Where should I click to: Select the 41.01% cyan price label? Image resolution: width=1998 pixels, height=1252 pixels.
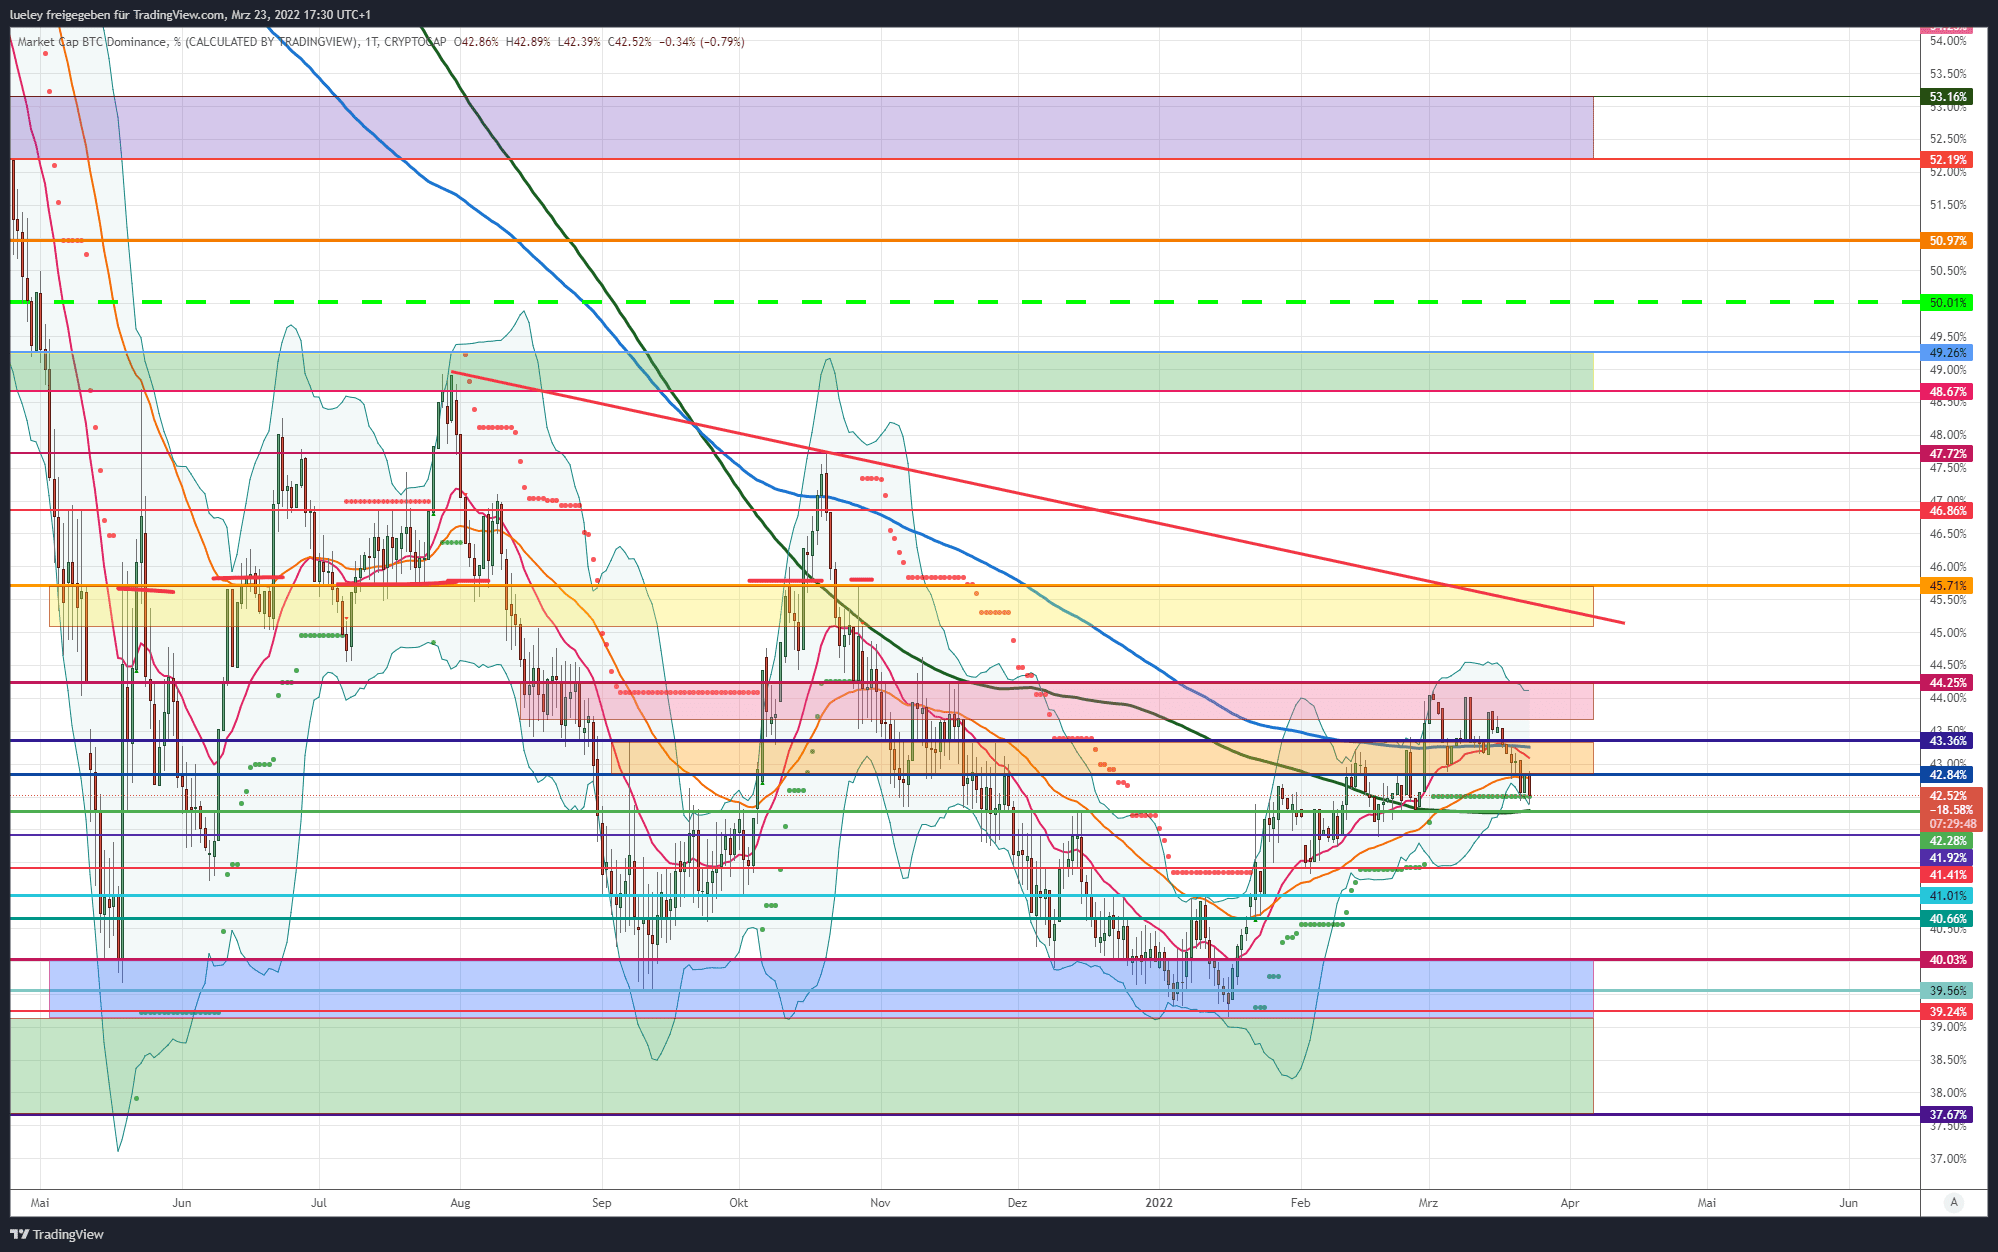coord(1947,896)
